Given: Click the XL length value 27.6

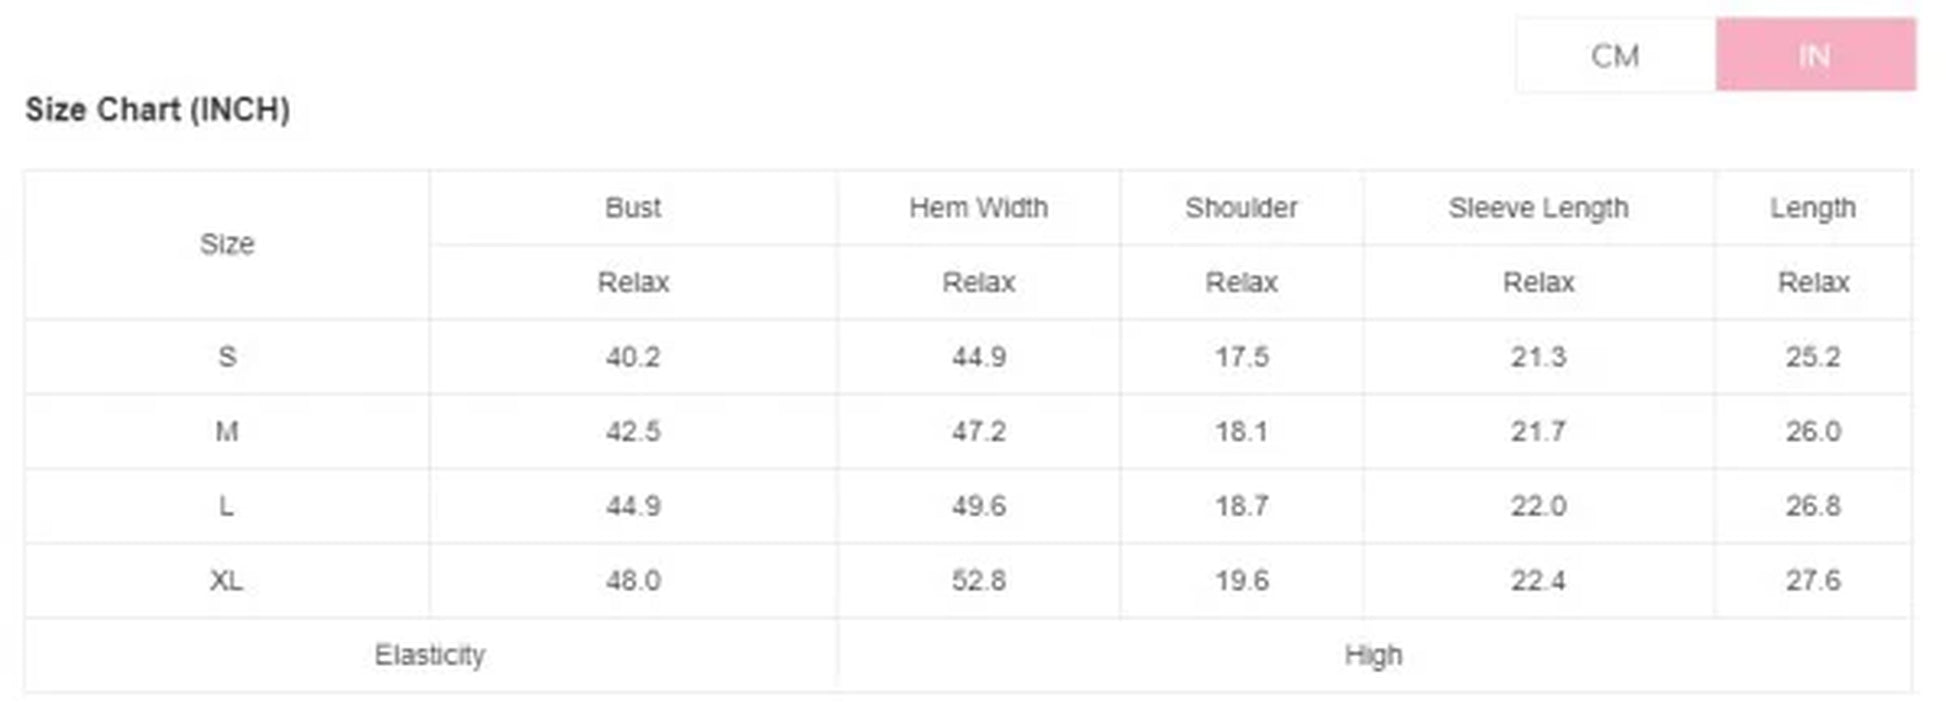Looking at the screenshot, I should [1812, 580].
